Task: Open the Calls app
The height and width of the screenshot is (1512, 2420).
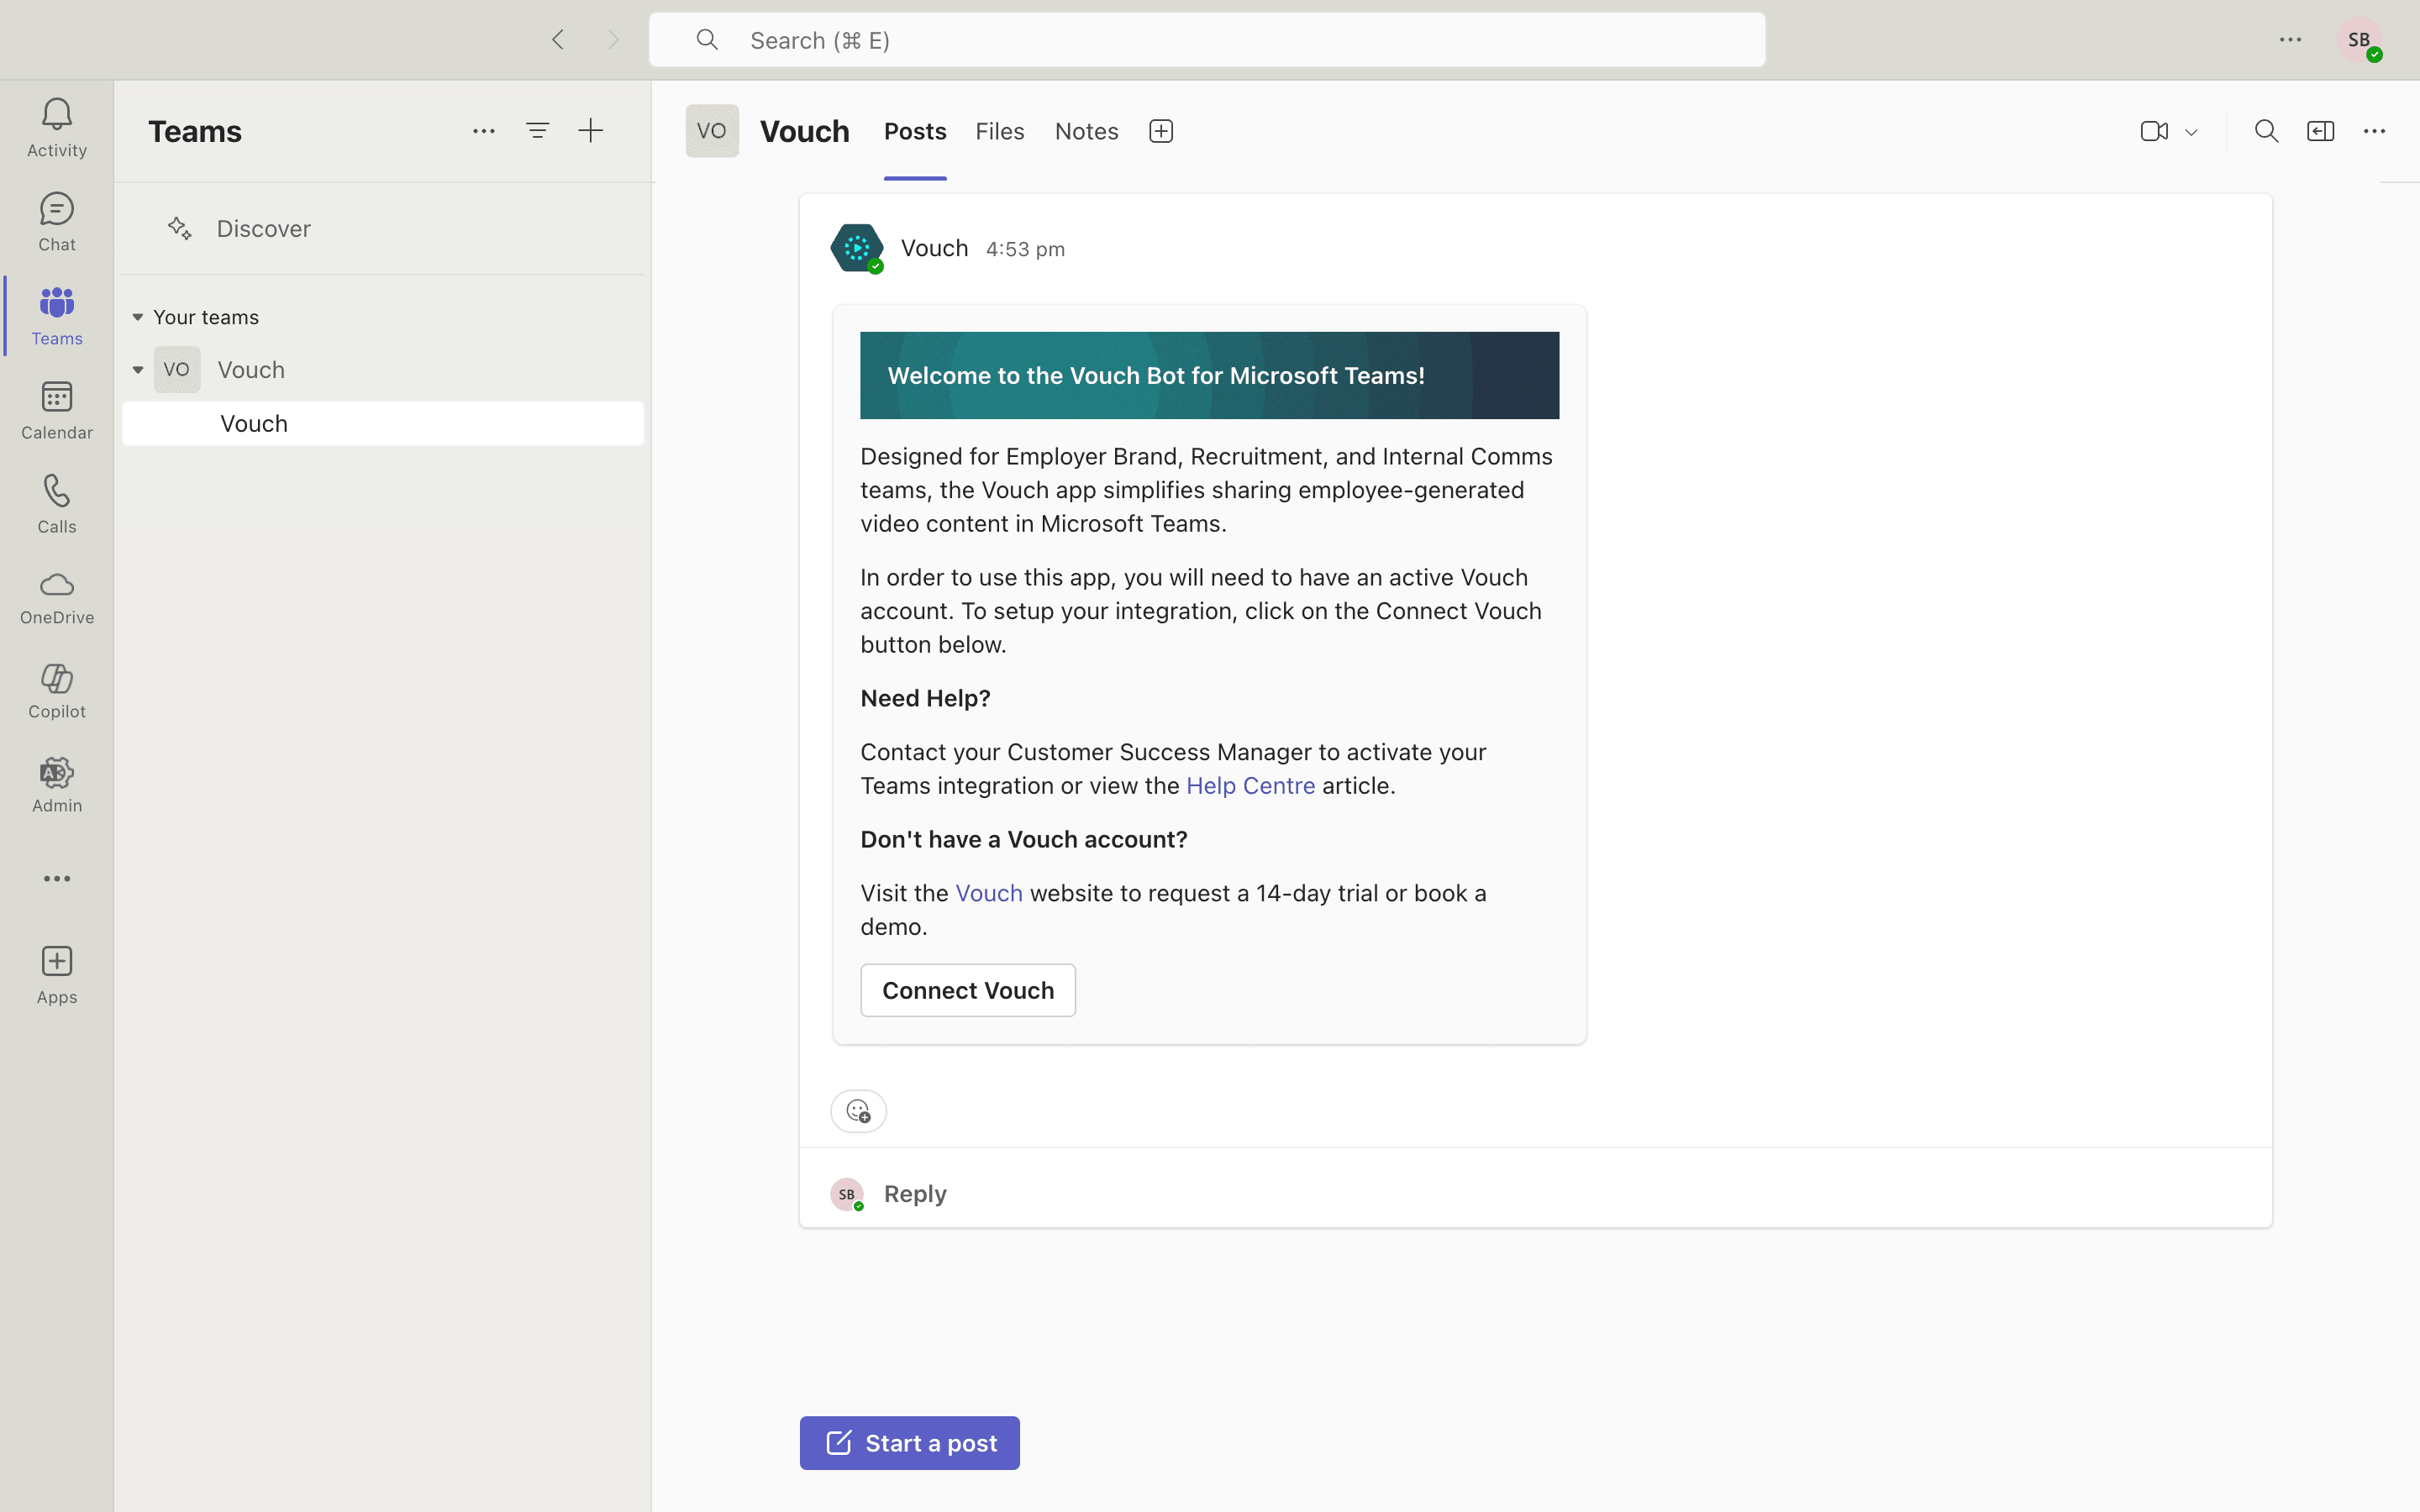Action: (x=57, y=504)
